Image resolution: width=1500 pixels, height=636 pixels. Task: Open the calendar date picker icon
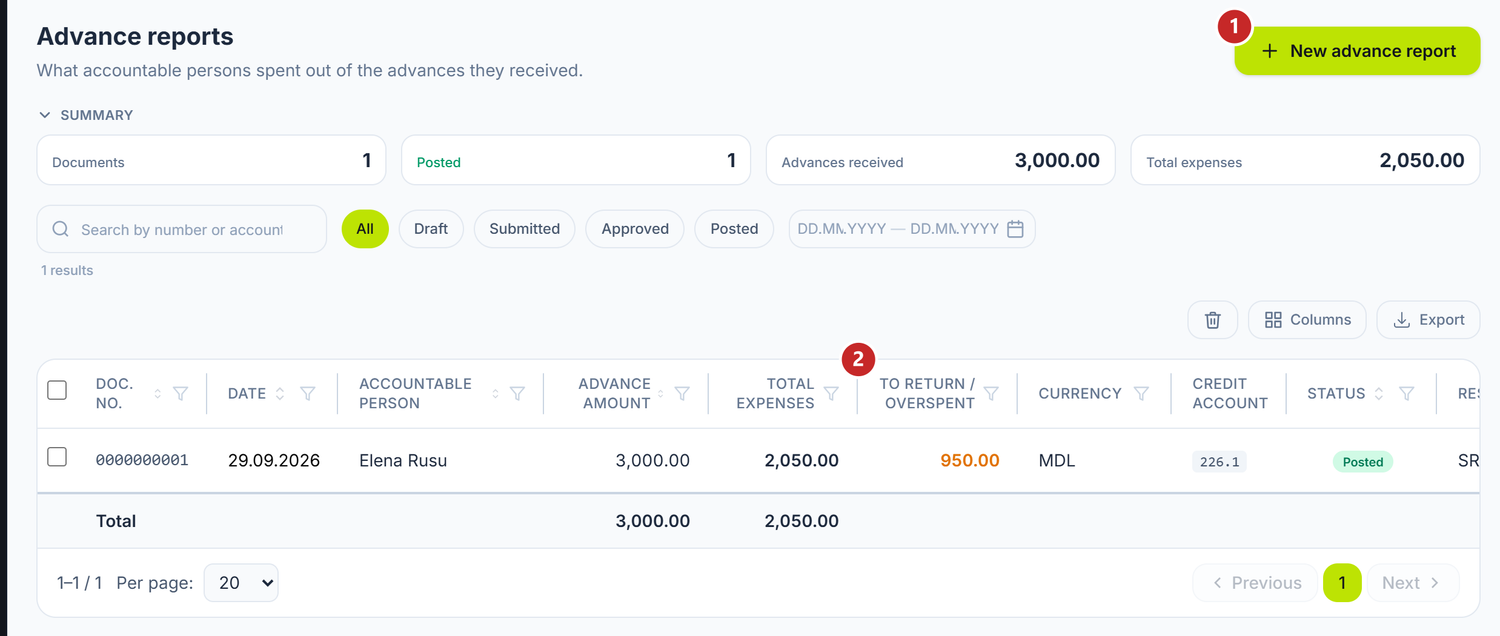coord(1015,229)
